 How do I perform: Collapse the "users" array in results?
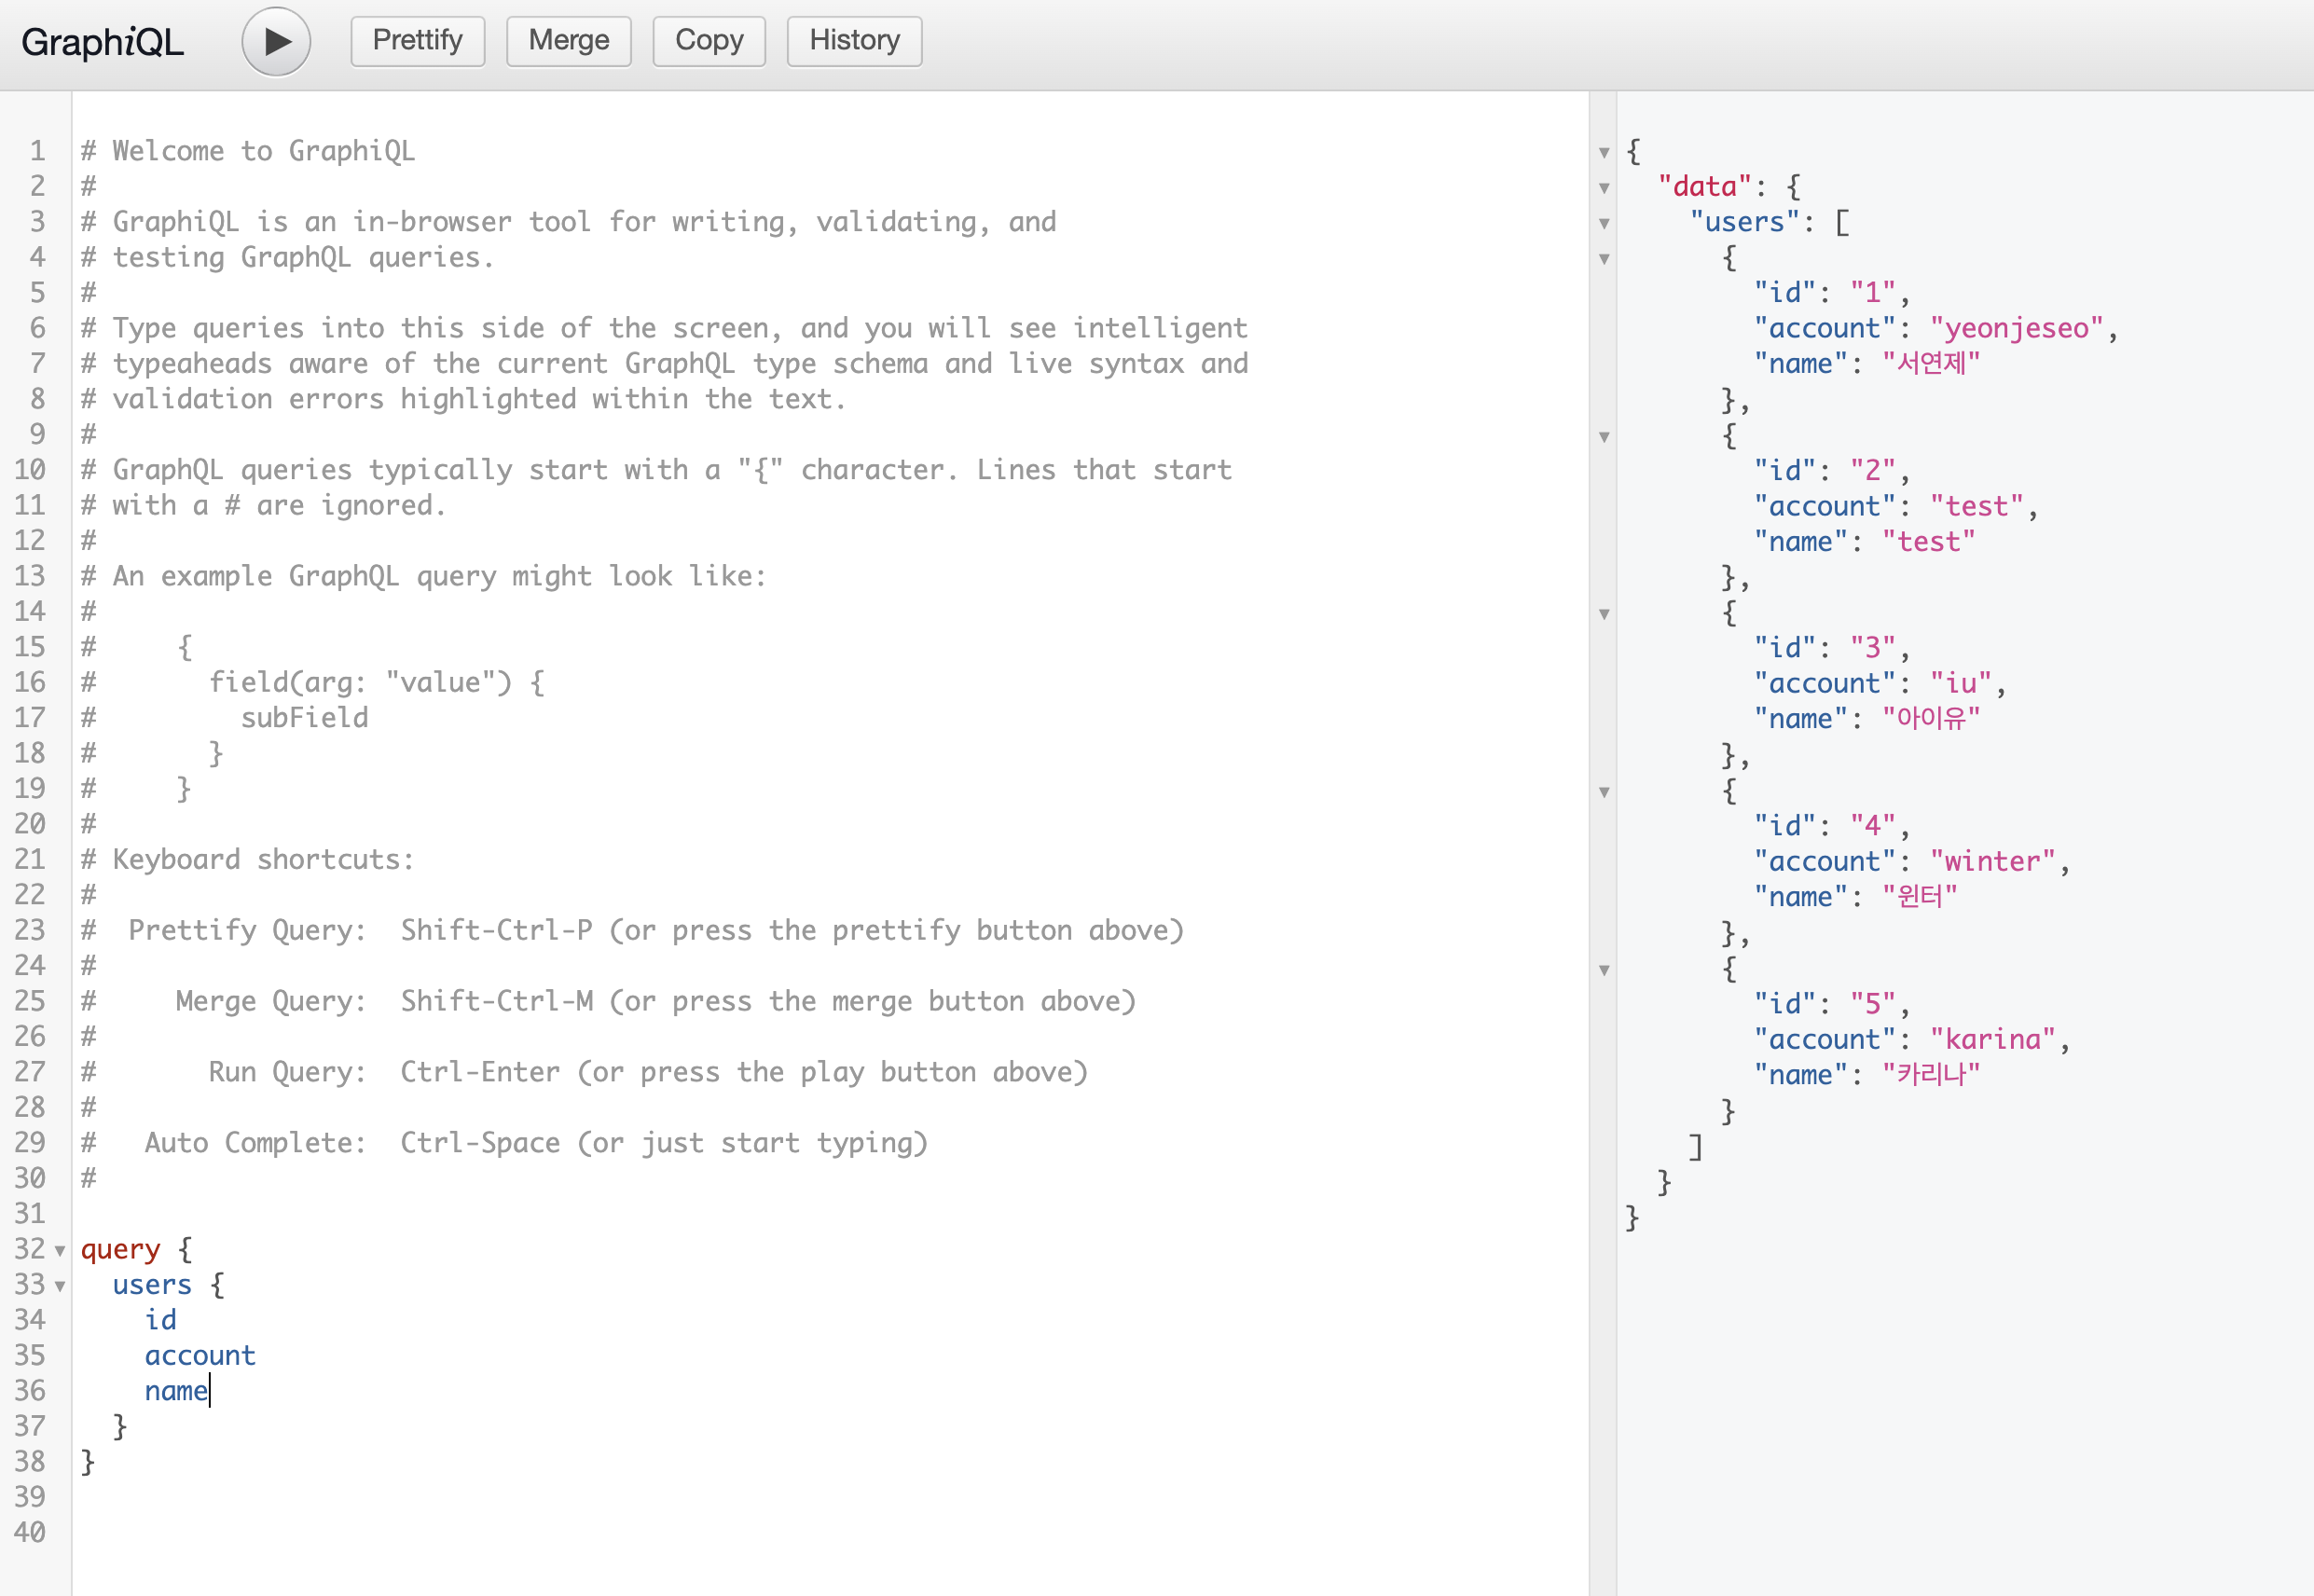tap(1604, 222)
